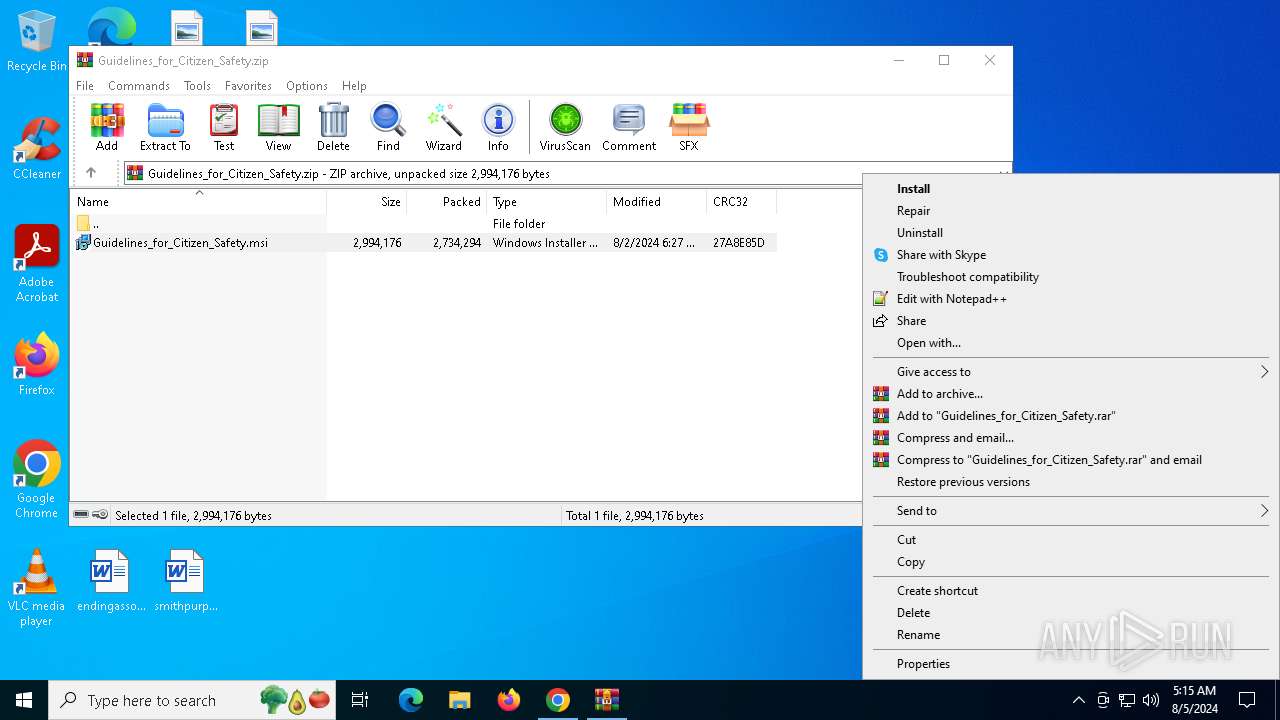Click the Extract To toolbar icon
This screenshot has width=1280, height=720.
click(x=165, y=128)
